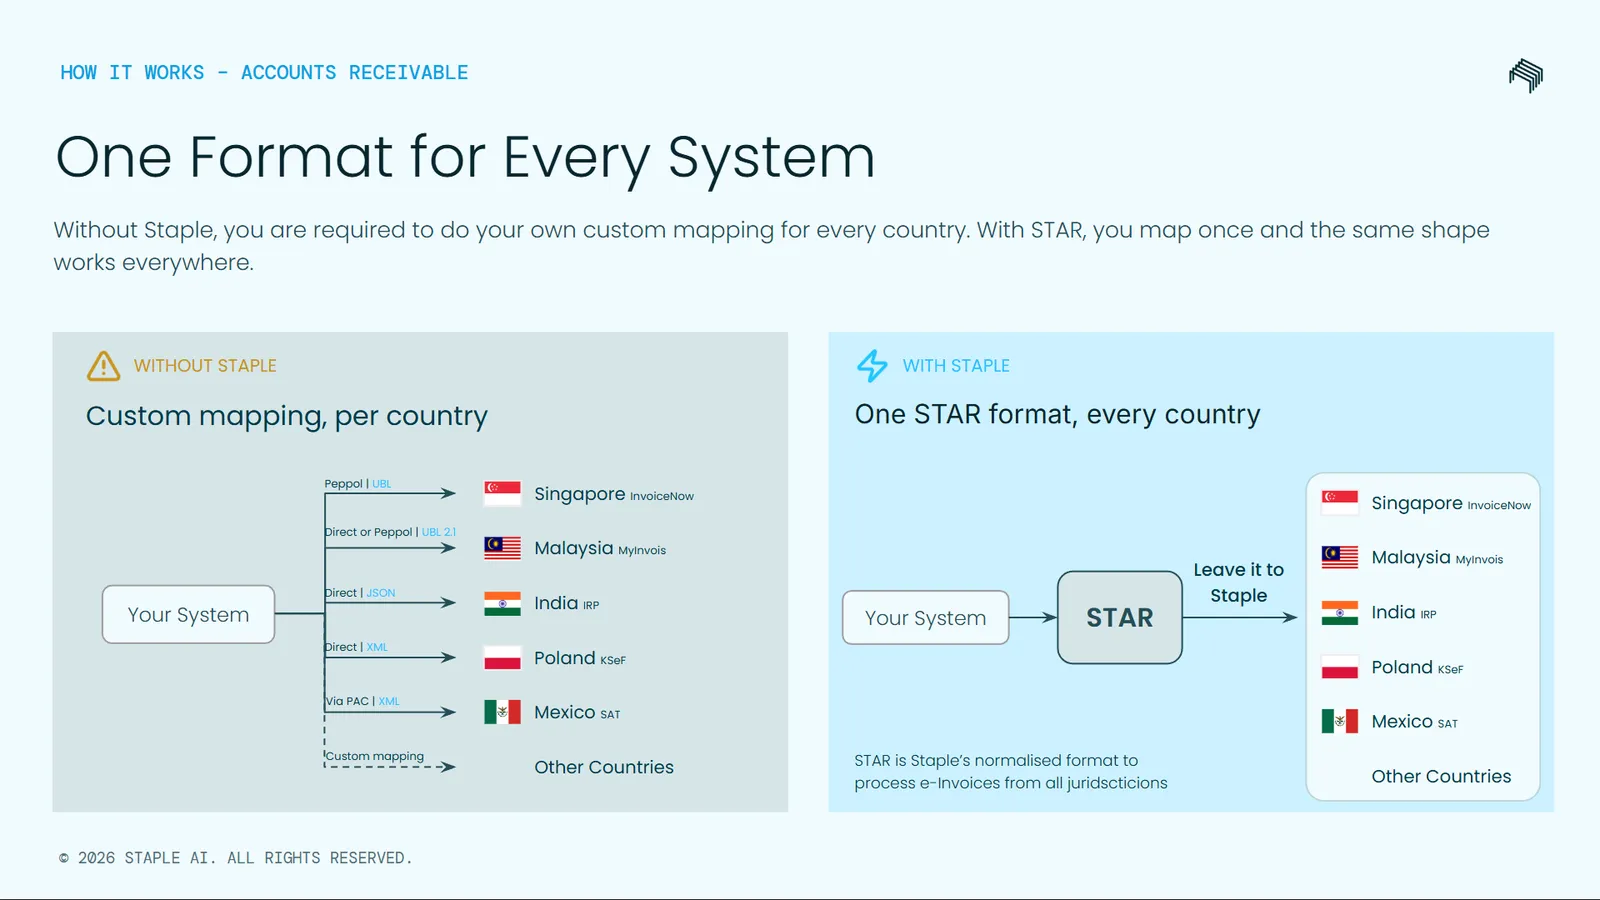Image resolution: width=1600 pixels, height=900 pixels.
Task: Click the 'WITH STAPLE' label
Action: pos(956,366)
